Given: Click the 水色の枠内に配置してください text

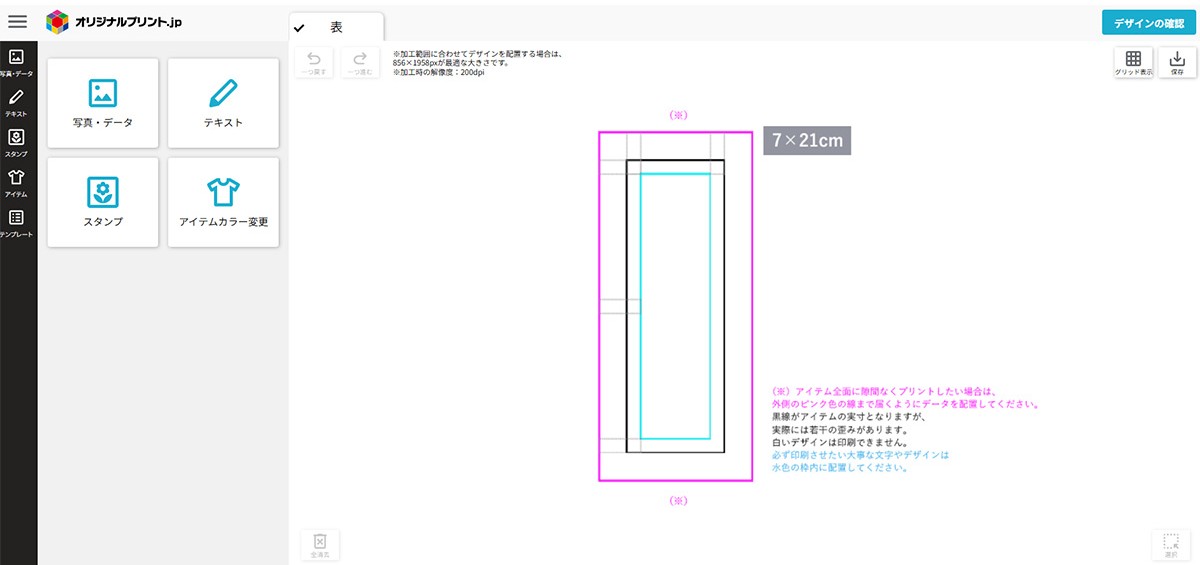Looking at the screenshot, I should pyautogui.click(x=839, y=467).
